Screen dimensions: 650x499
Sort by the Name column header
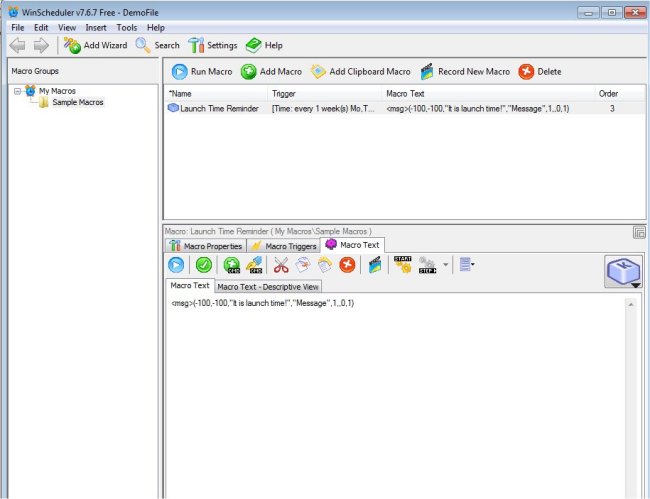click(x=216, y=94)
